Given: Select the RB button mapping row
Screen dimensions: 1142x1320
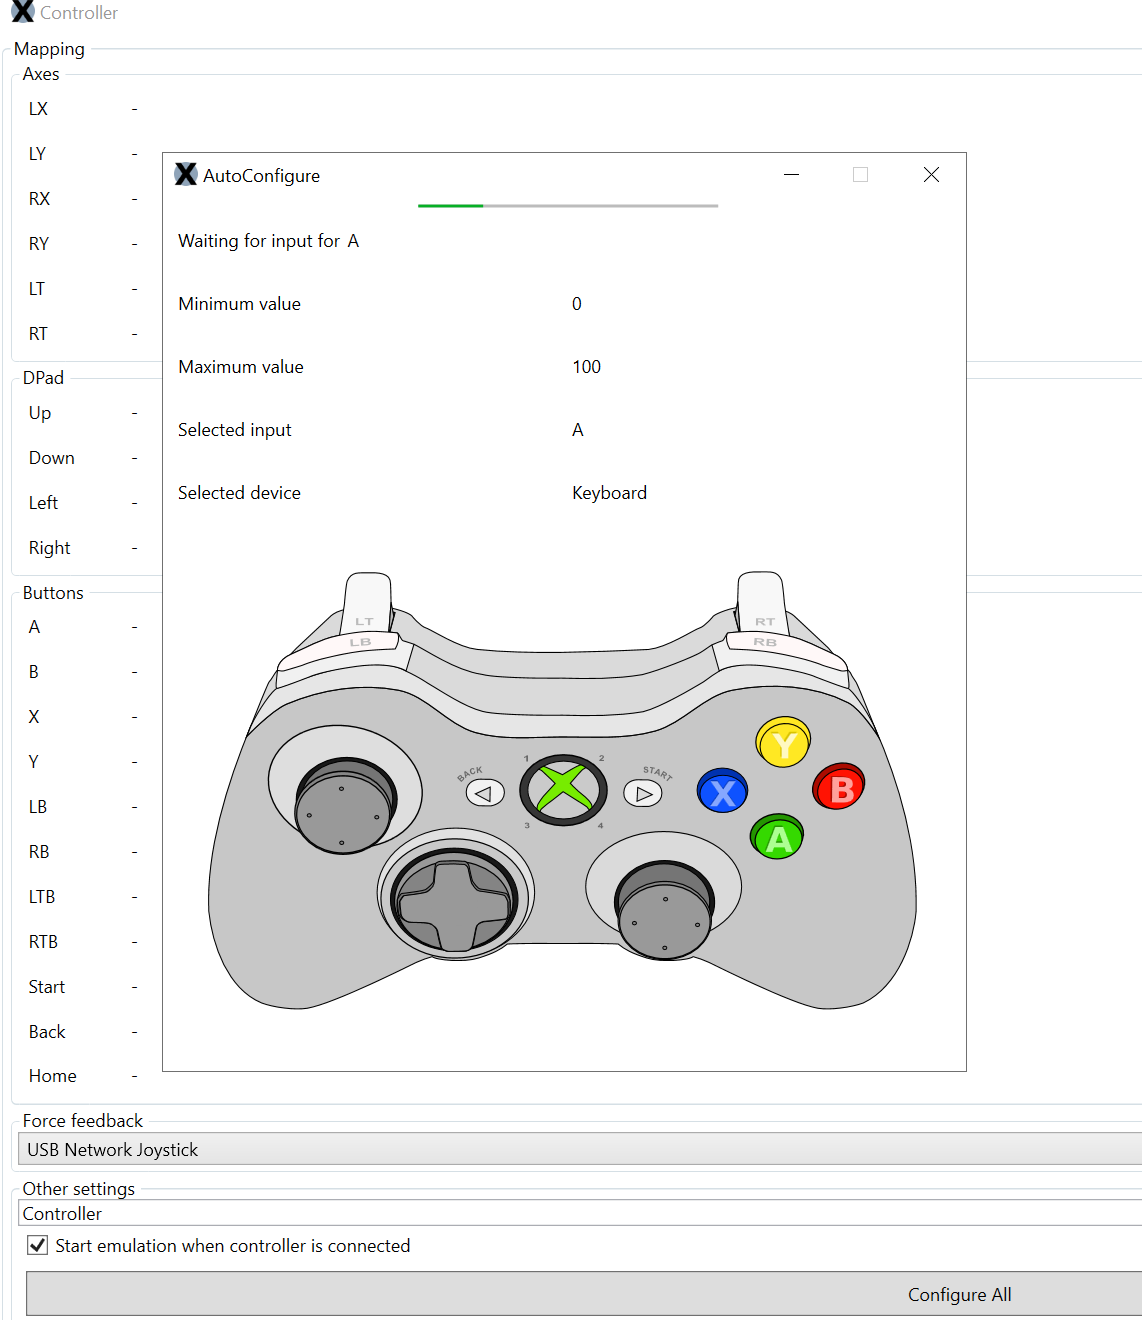Looking at the screenshot, I should coord(85,851).
